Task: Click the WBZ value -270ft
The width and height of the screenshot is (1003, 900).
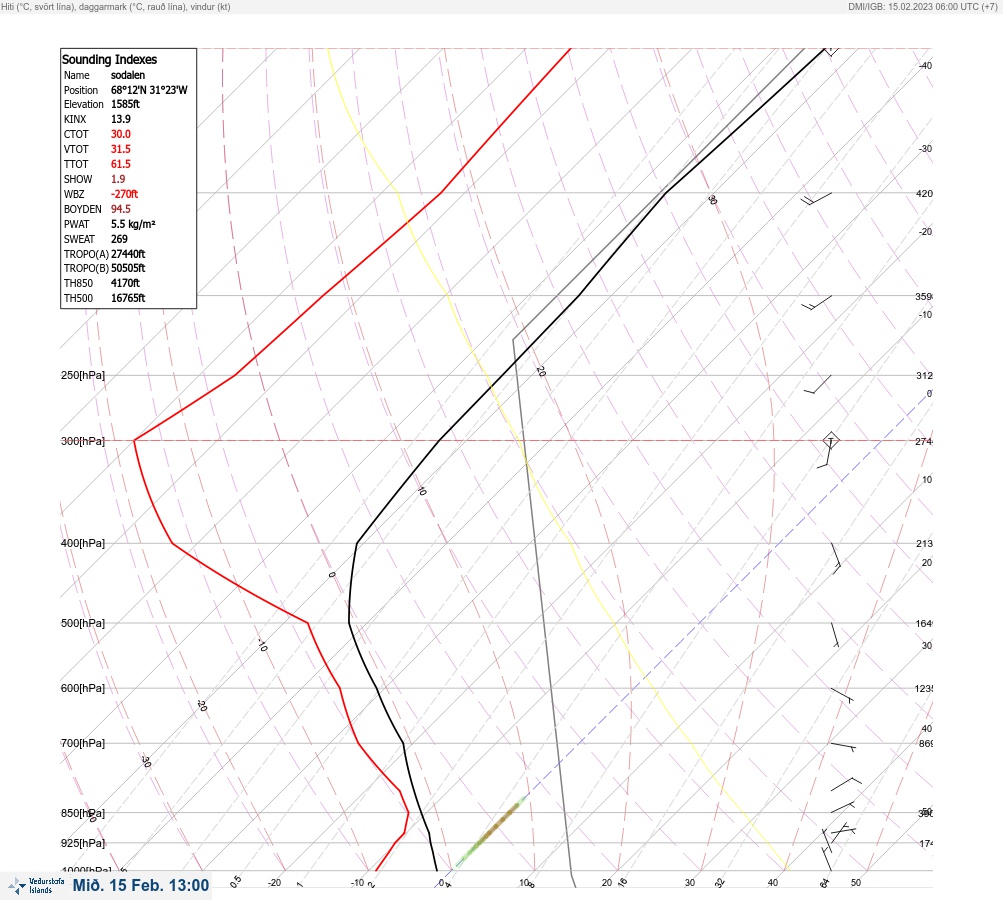Action: click(125, 194)
